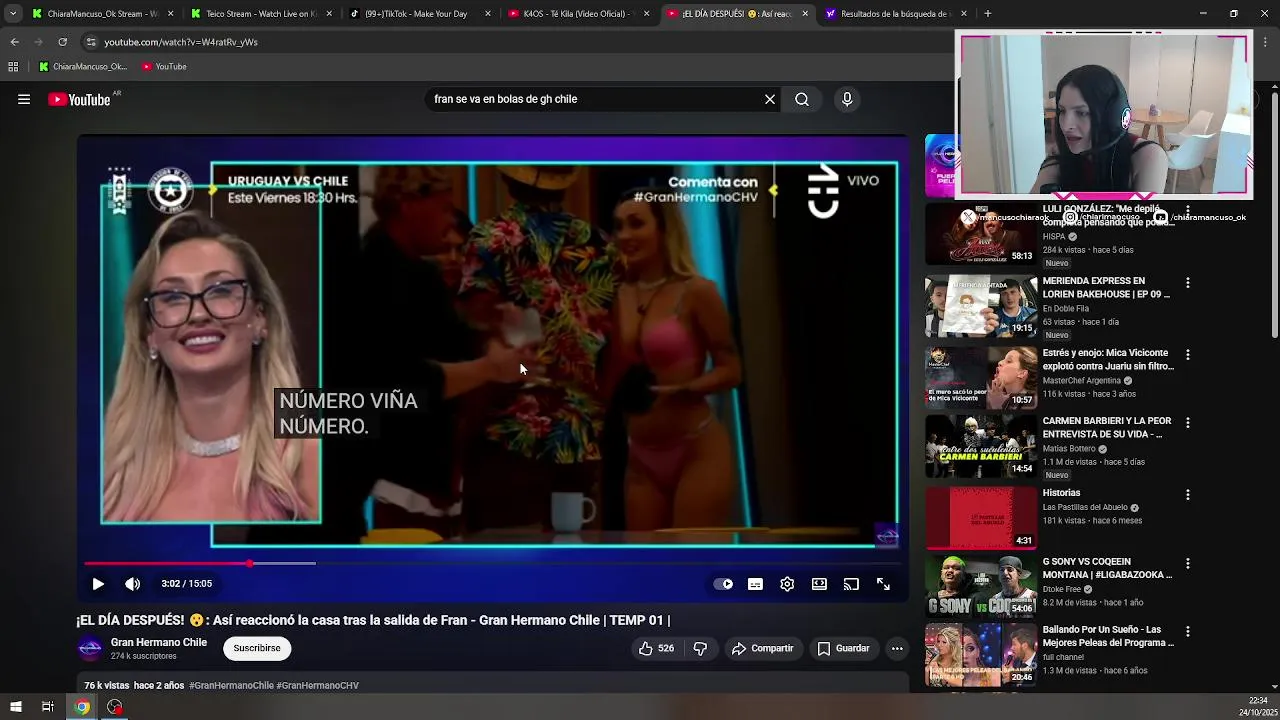Screen dimensions: 1280x720
Task: Cast video to a TV
Action: tap(851, 584)
